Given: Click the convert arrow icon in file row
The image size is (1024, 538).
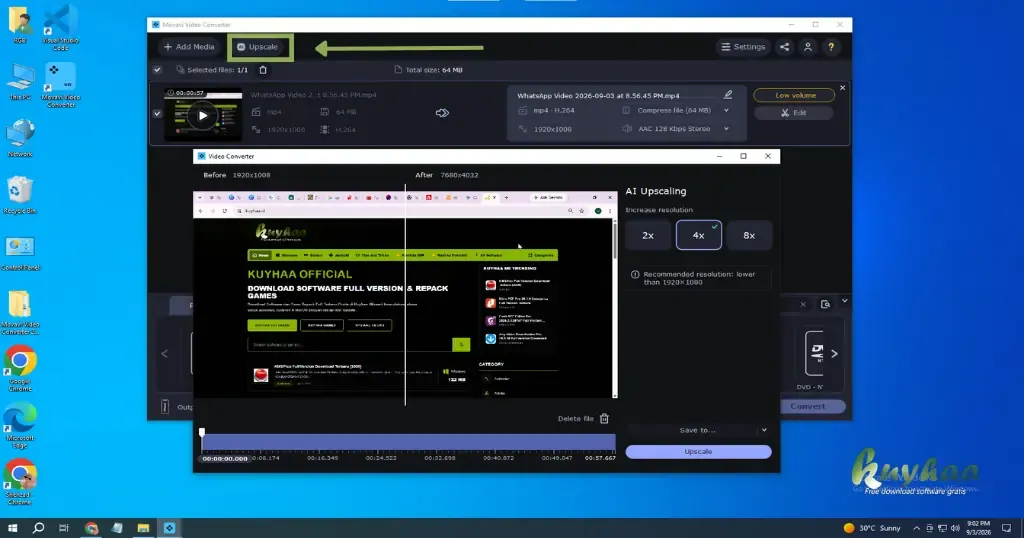Looking at the screenshot, I should pyautogui.click(x=442, y=113).
